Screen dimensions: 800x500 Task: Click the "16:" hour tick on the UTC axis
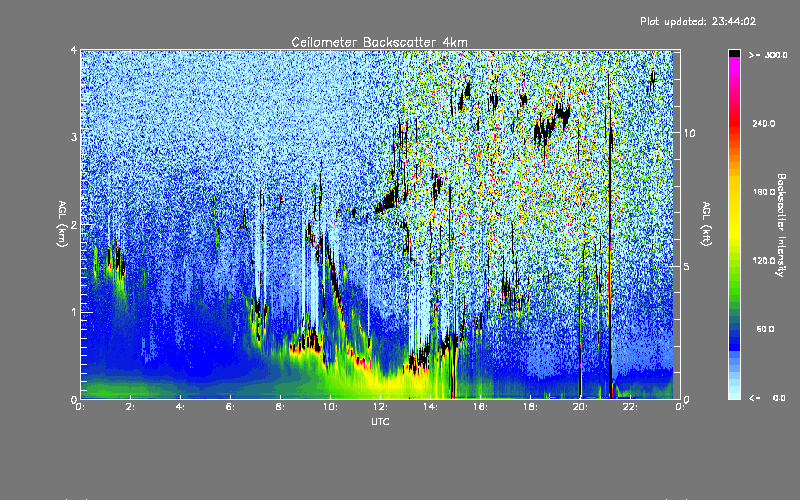pos(480,407)
